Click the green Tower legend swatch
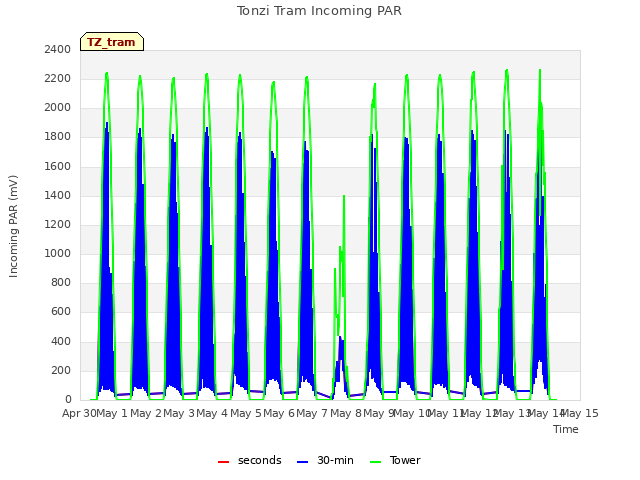The width and height of the screenshot is (640, 480). point(375,462)
